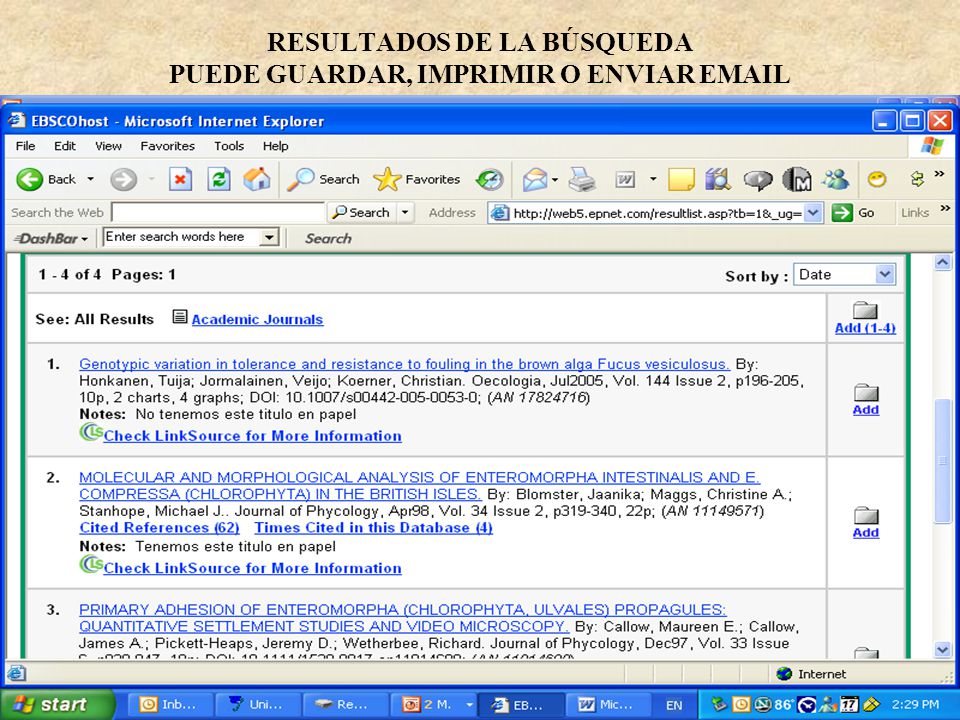Screen dimensions: 960x720
Task: Click the 2:29 PM clock
Action: click(x=915, y=705)
